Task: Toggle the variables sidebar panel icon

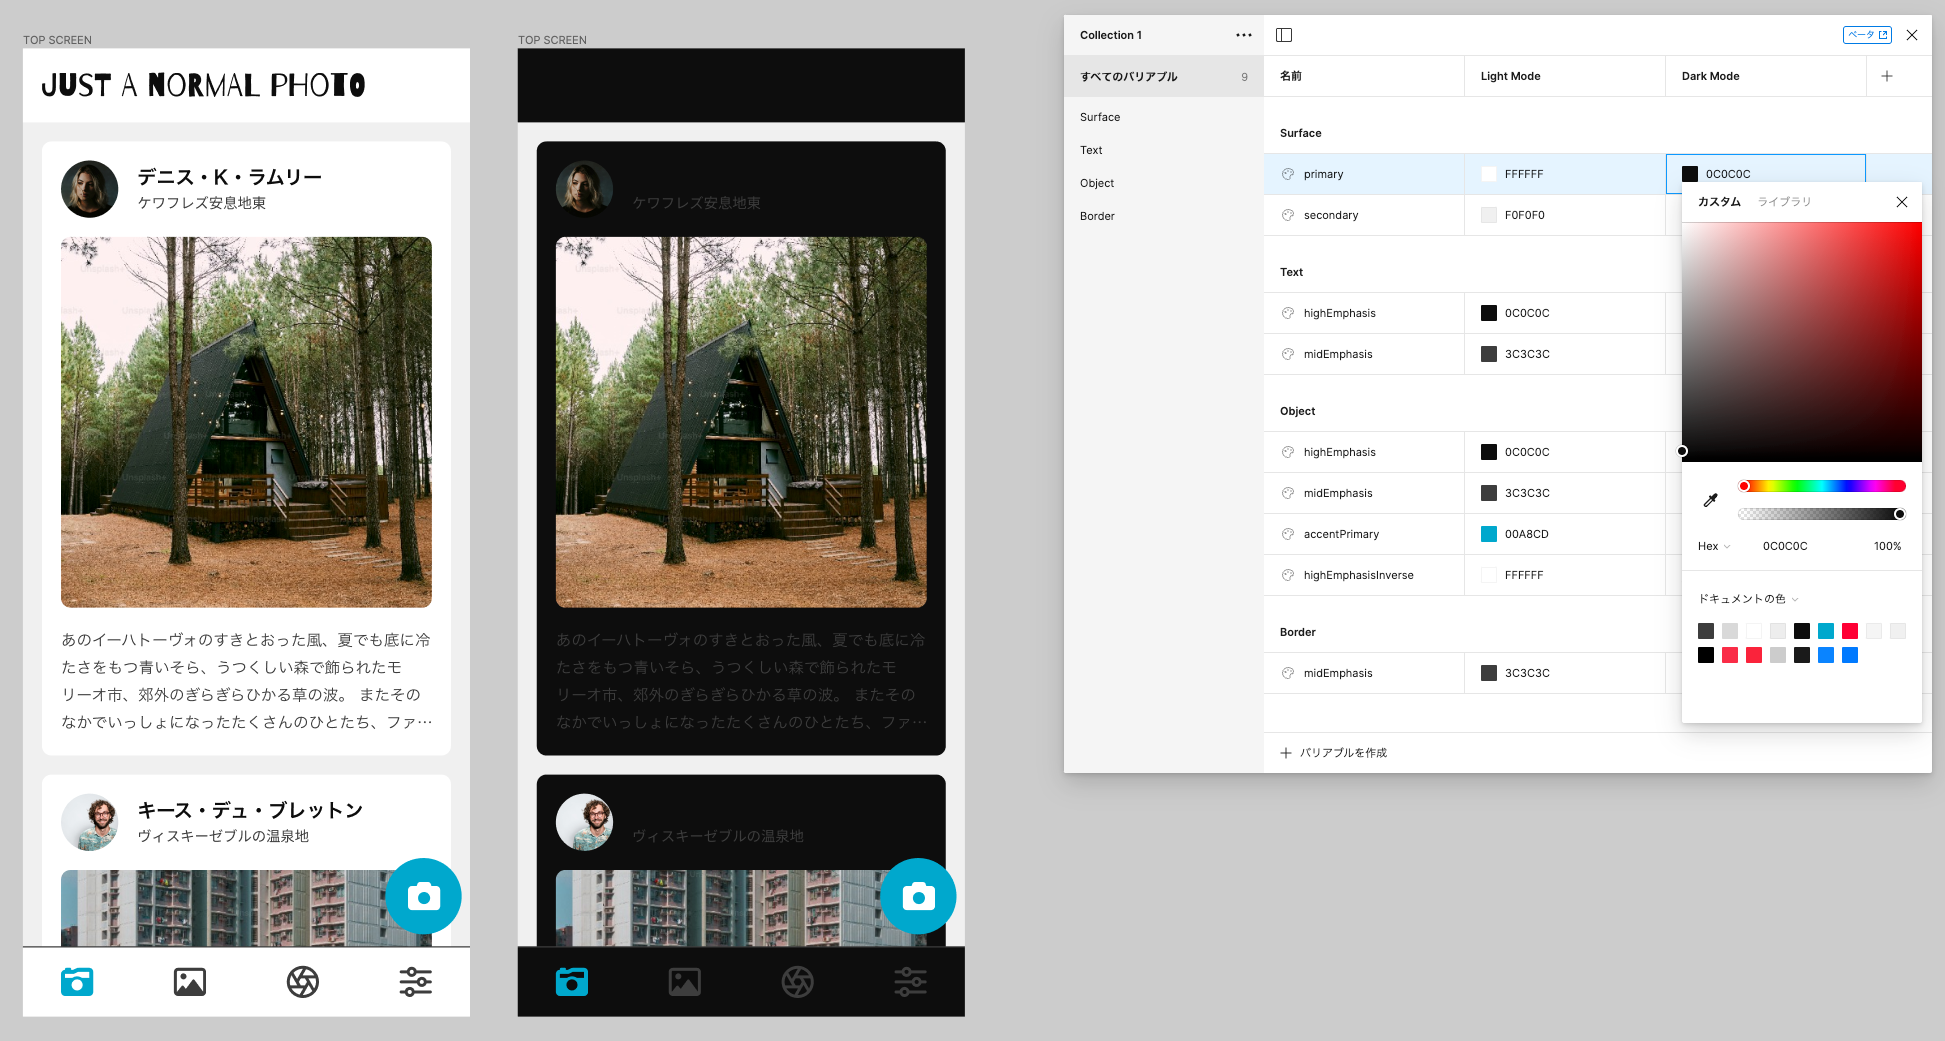Action: click(x=1284, y=35)
